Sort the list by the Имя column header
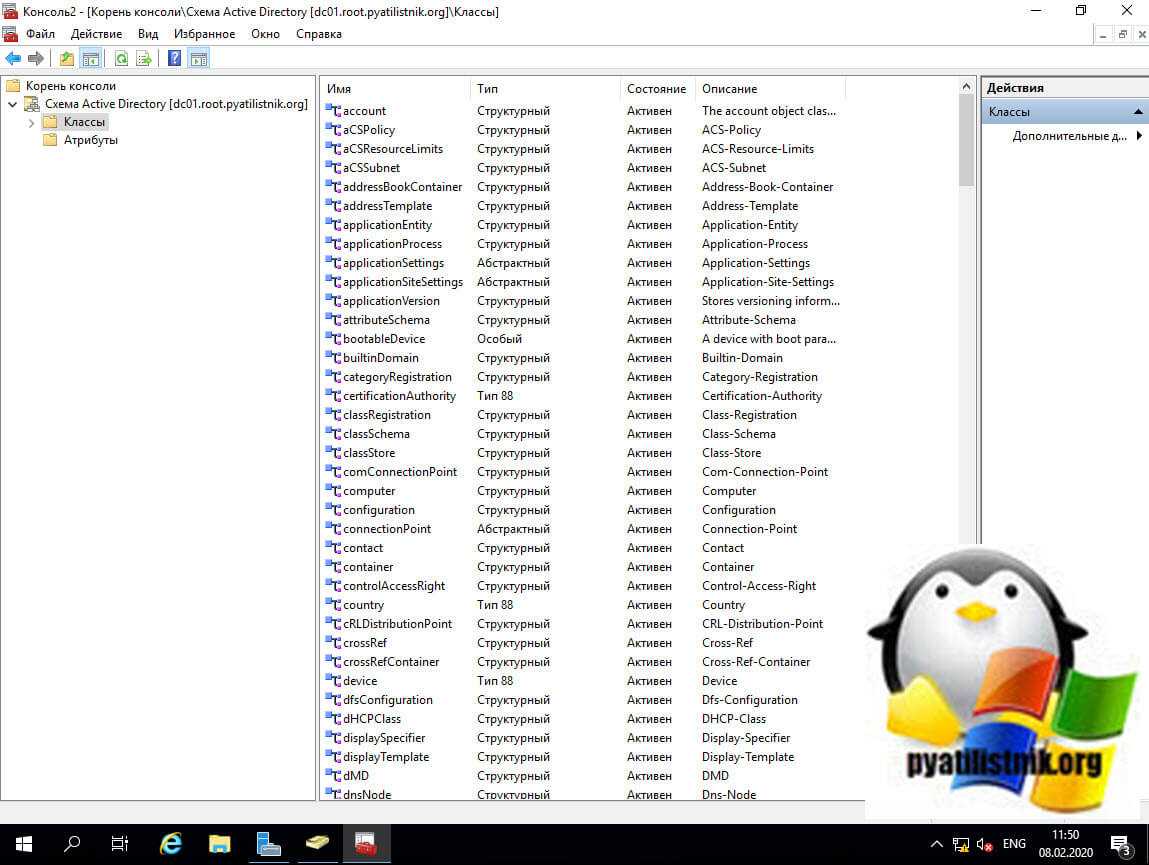 click(395, 89)
